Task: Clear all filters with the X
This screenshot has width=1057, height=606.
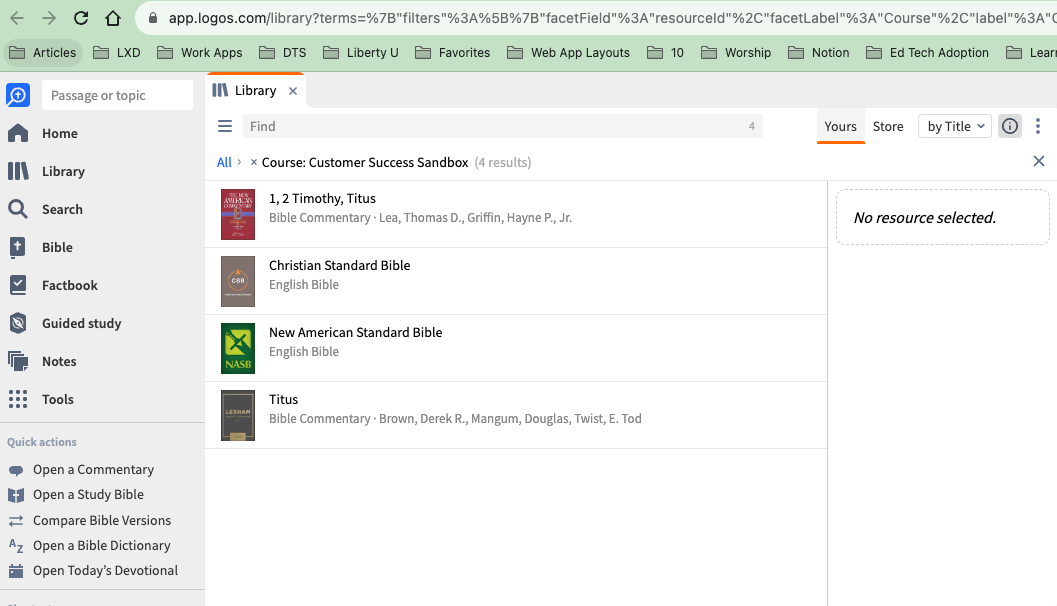Action: pos(1039,161)
